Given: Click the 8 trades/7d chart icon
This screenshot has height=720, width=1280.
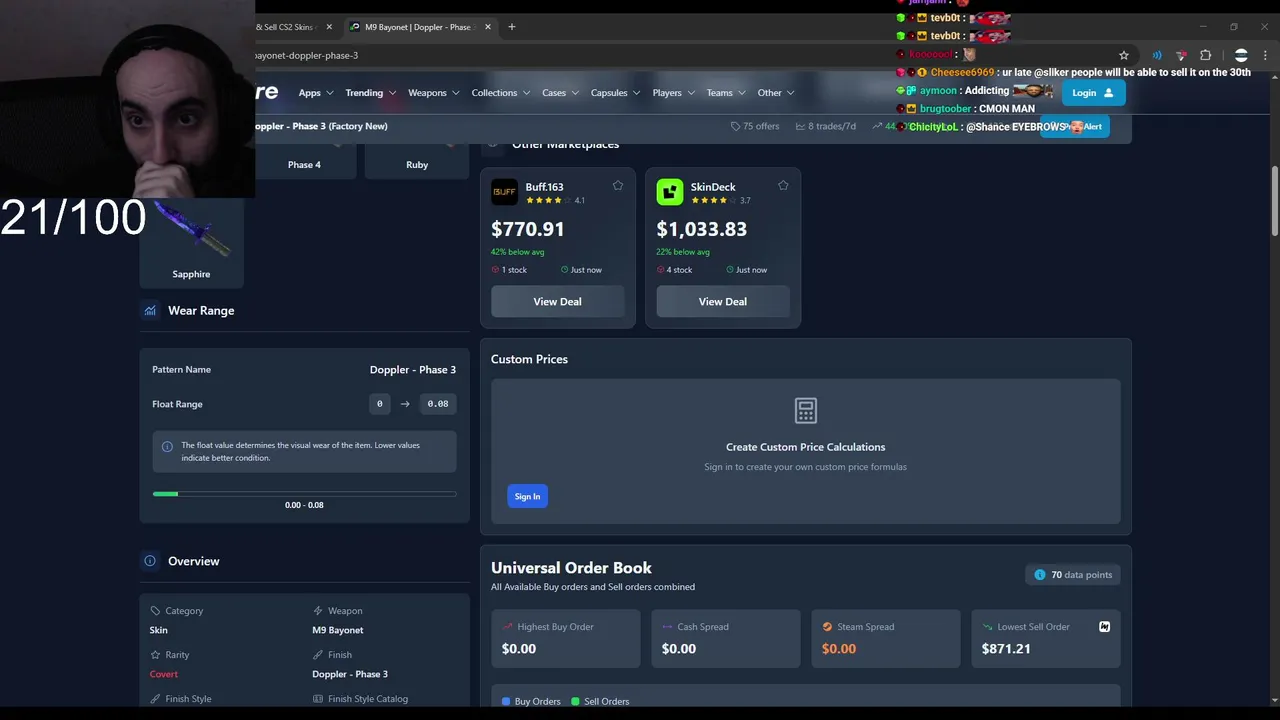Looking at the screenshot, I should point(800,126).
